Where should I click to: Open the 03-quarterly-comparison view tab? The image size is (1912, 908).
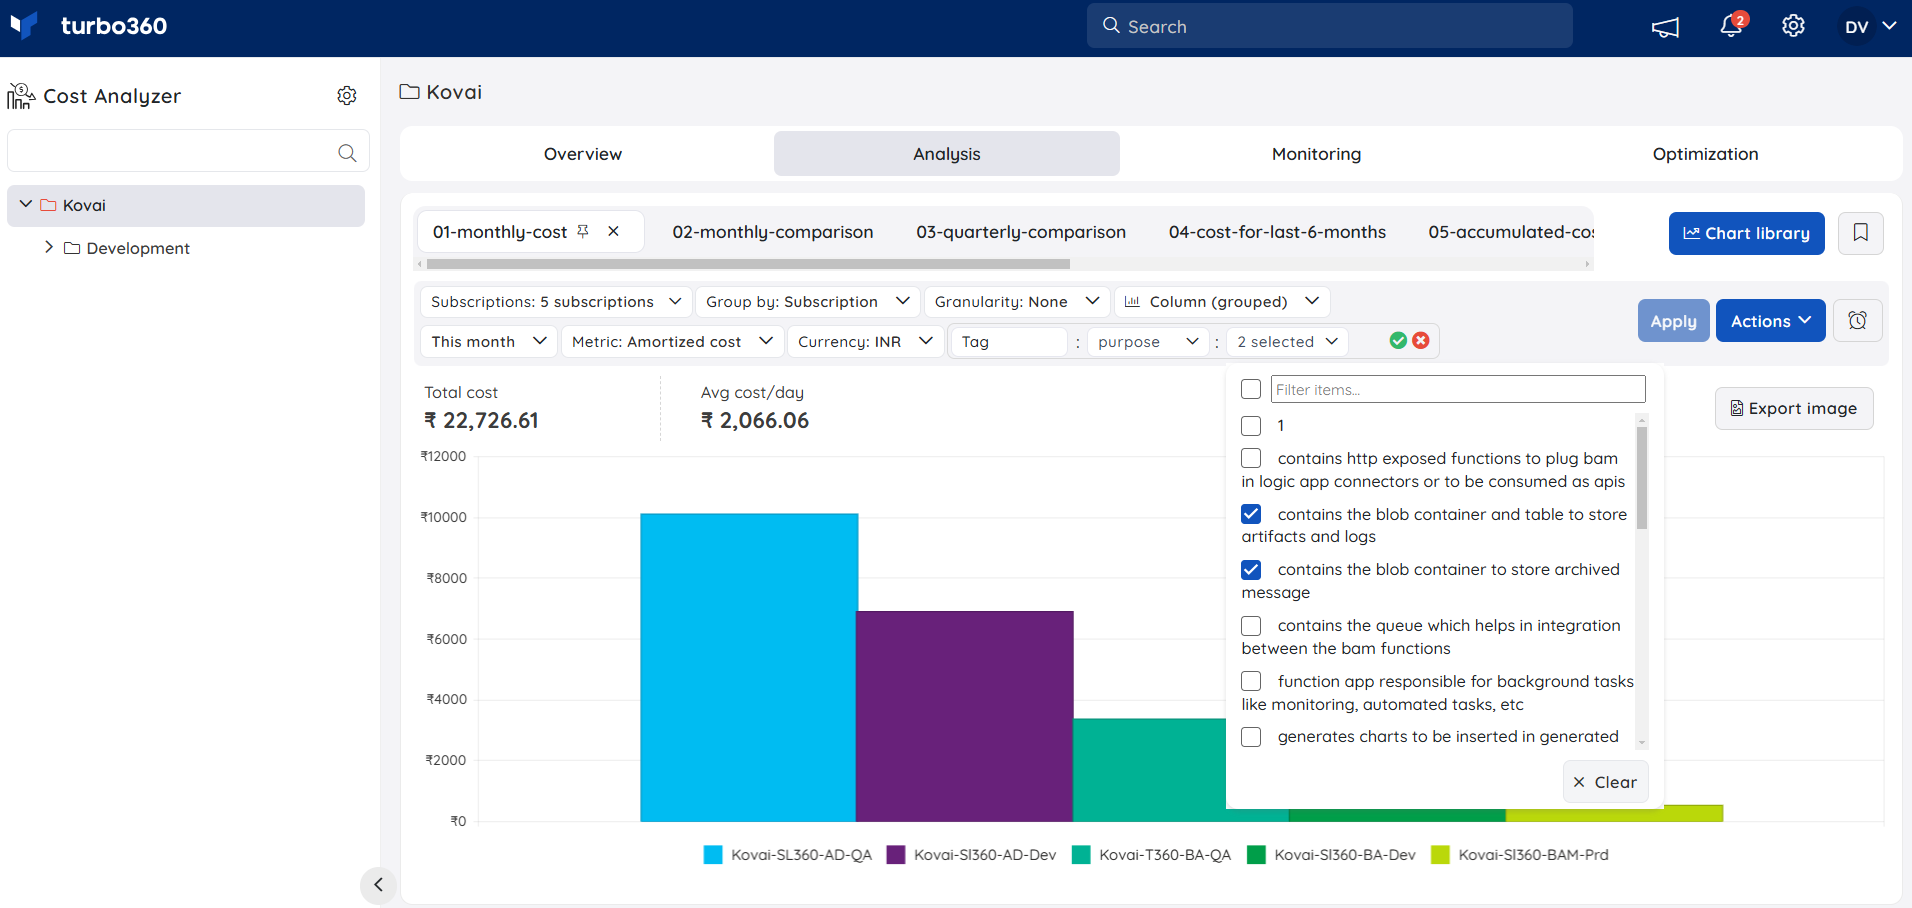(1020, 232)
